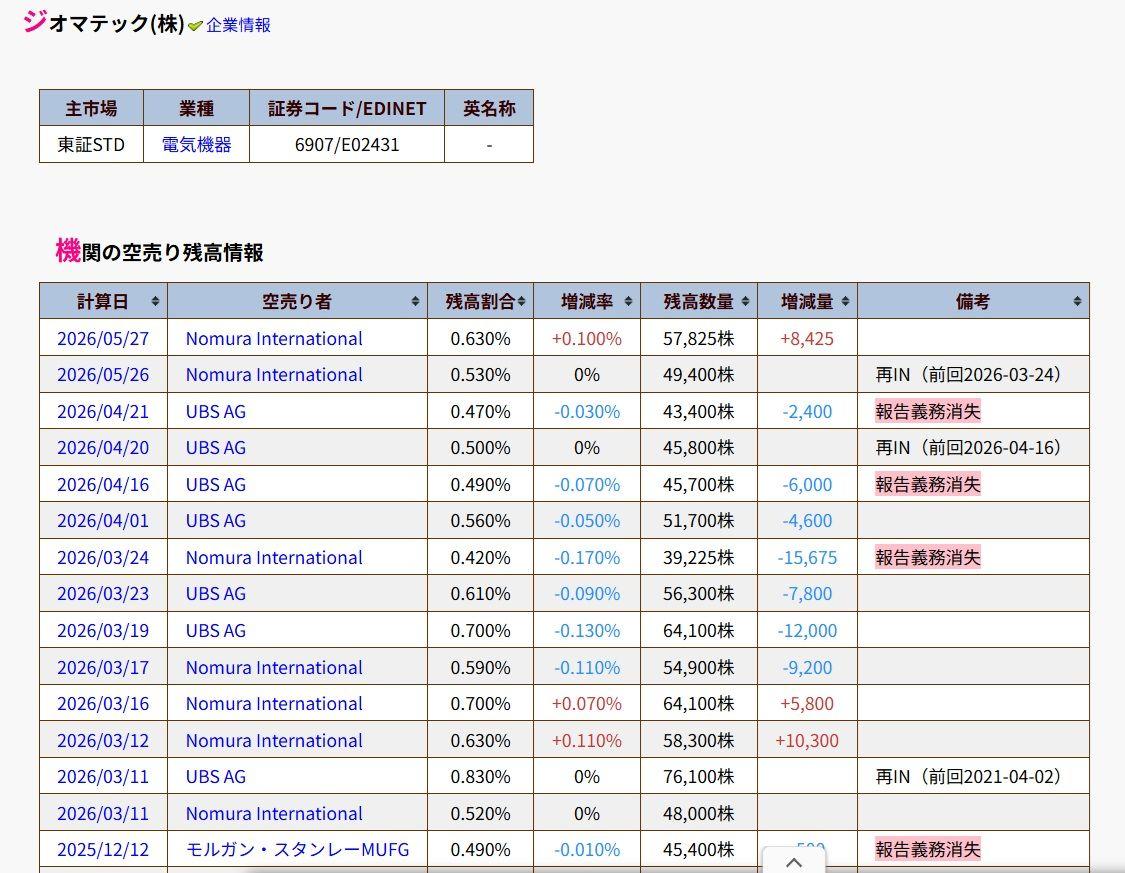Click the +8,425 change value
This screenshot has width=1125, height=873.
(x=807, y=339)
